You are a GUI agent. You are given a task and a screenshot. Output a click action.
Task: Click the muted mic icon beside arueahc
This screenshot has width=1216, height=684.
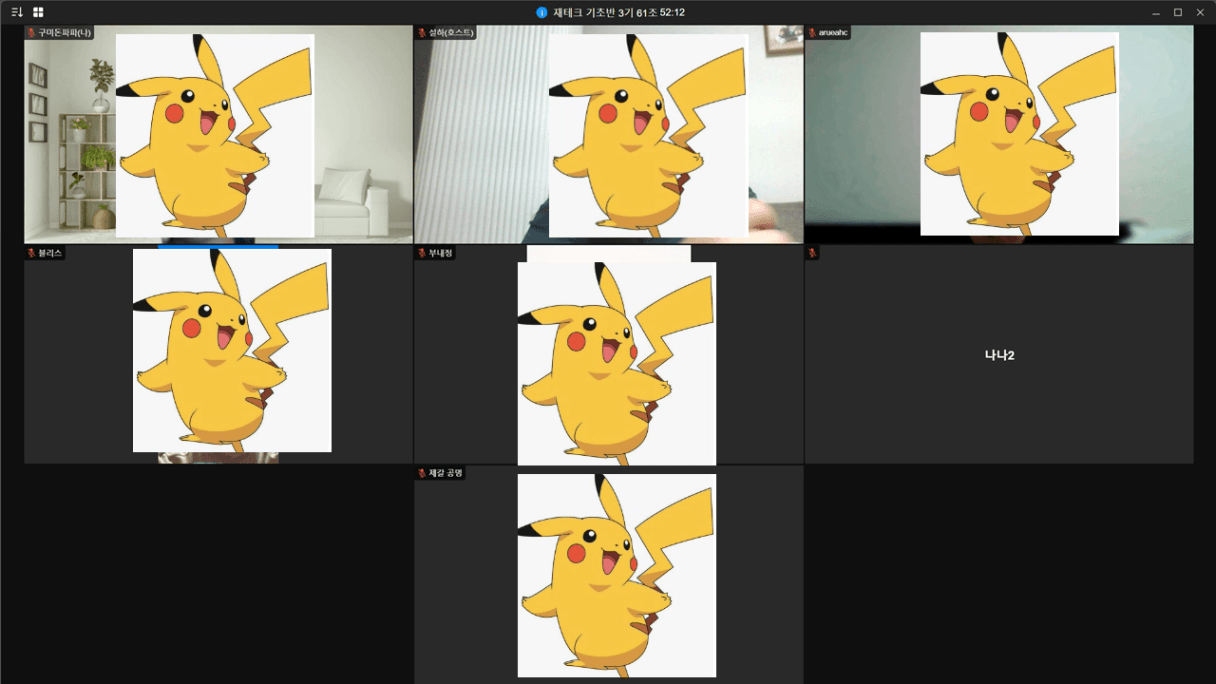[x=812, y=33]
